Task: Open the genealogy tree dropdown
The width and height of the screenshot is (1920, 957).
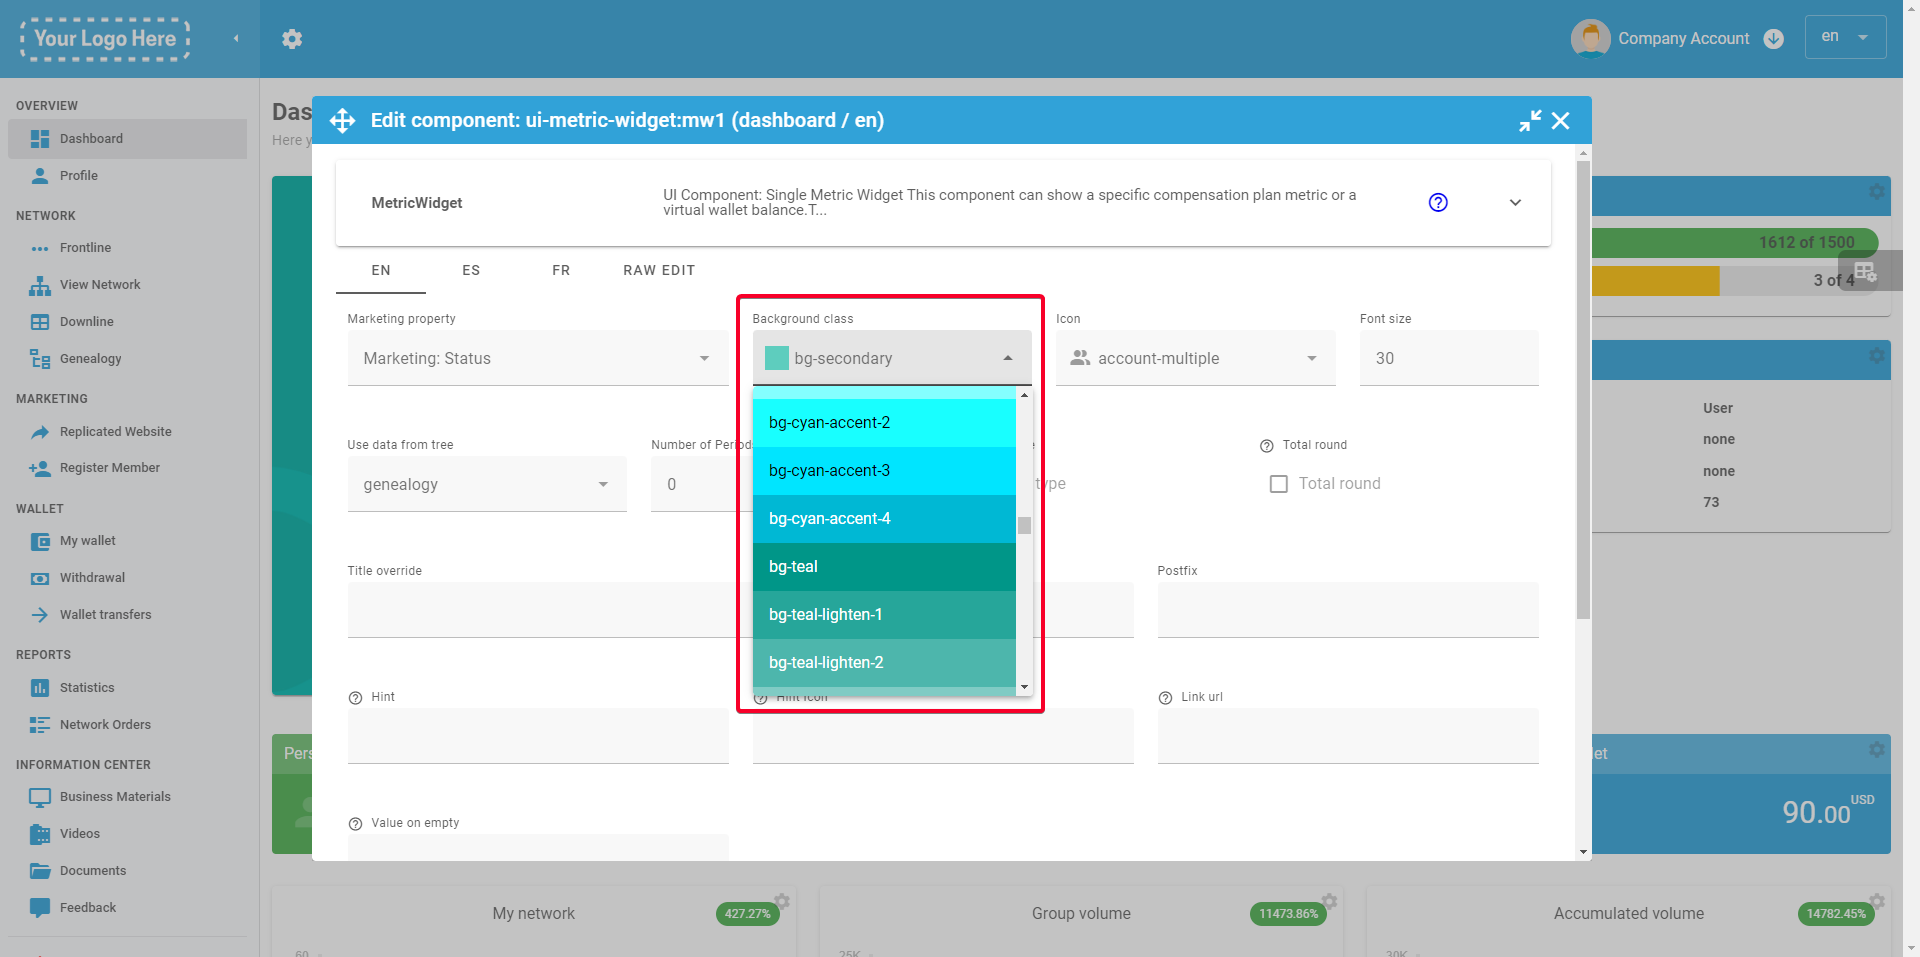Action: click(x=486, y=485)
